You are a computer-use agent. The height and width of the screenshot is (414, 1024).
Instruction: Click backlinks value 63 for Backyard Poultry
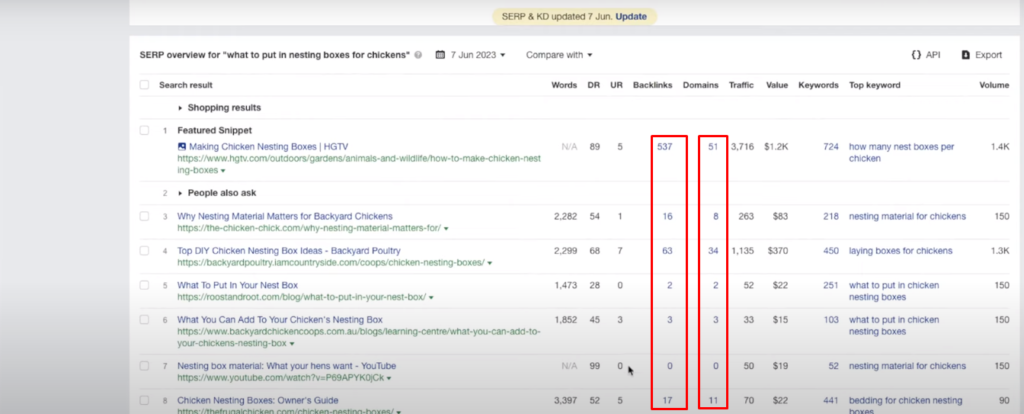click(x=667, y=251)
